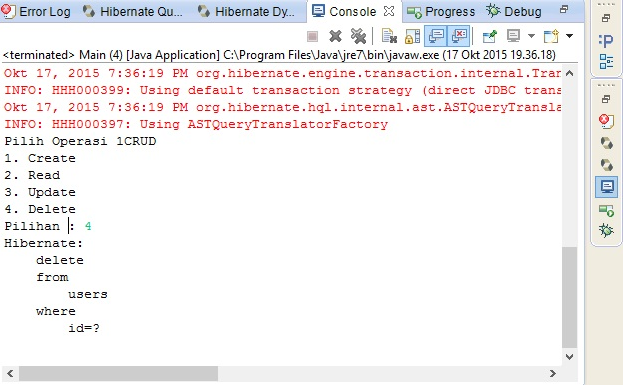Toggle show console on standard output change
Image resolution: width=623 pixels, height=385 pixels.
click(436, 36)
